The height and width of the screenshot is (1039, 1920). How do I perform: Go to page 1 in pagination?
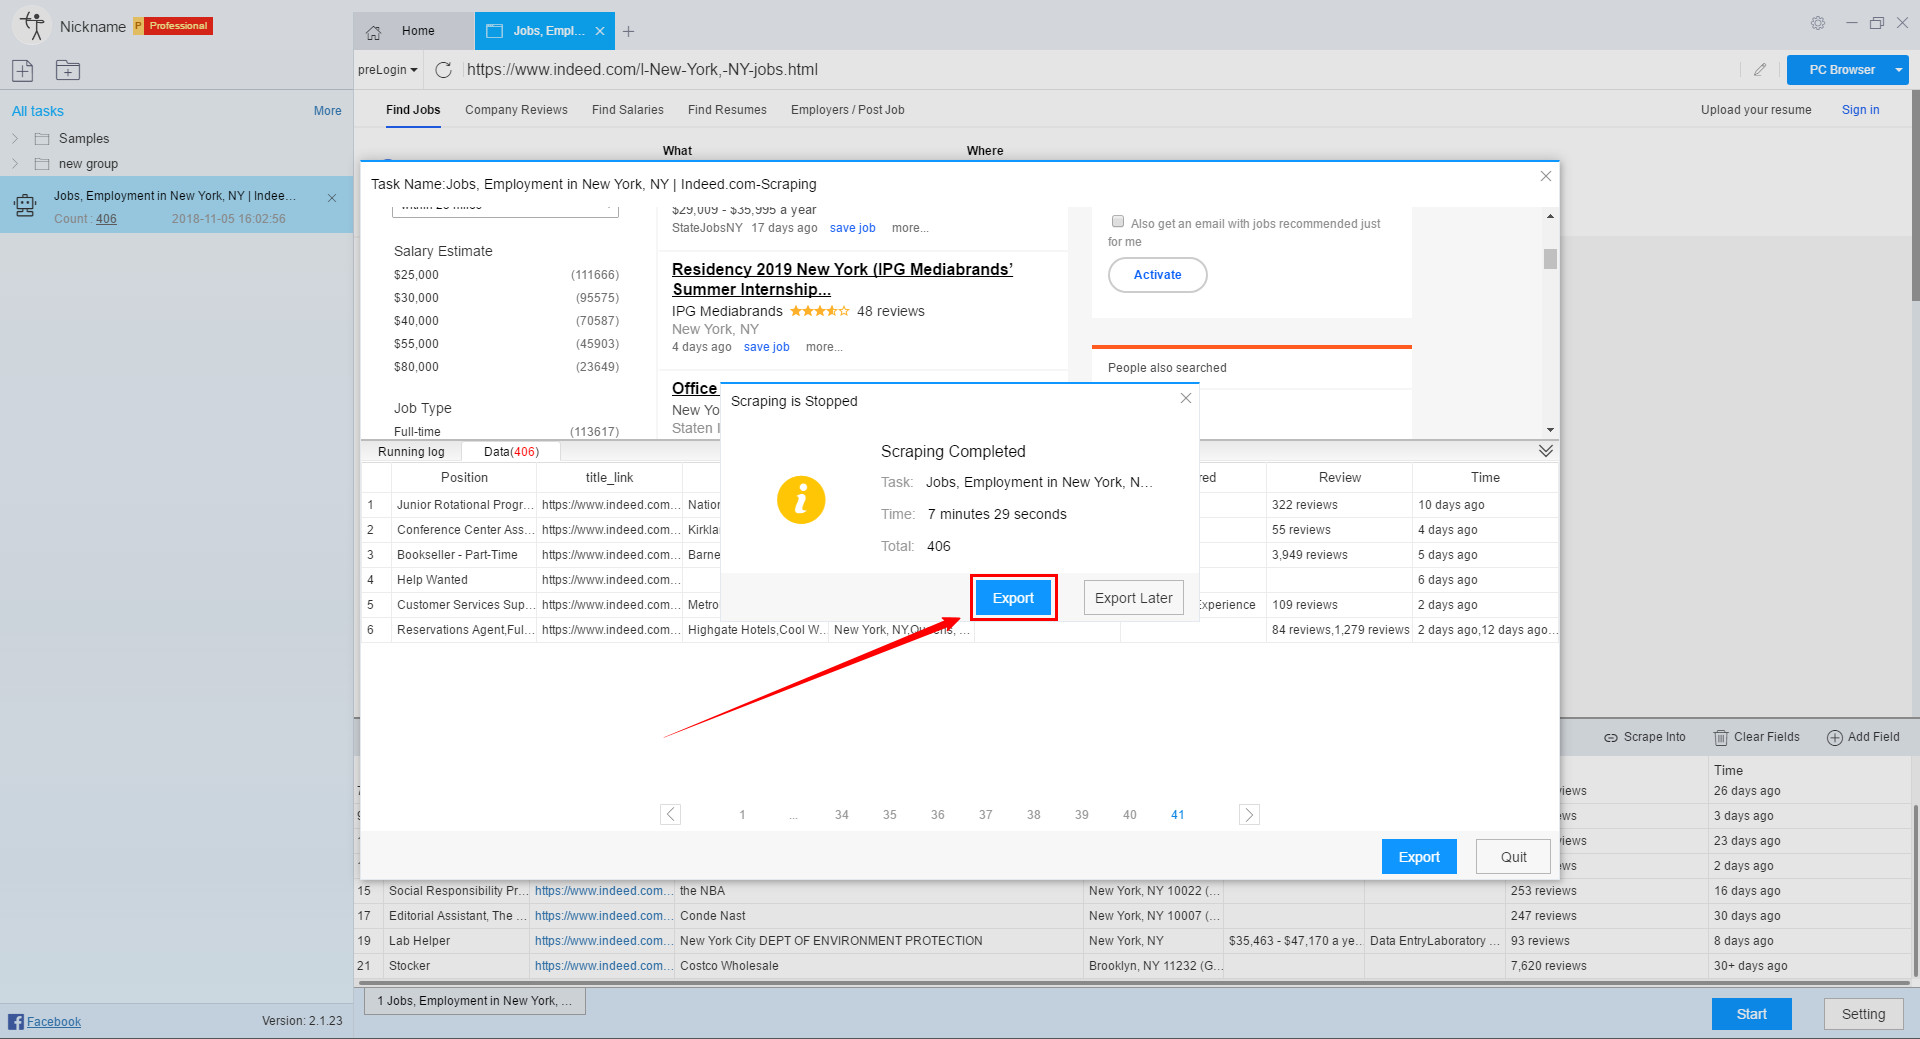pyautogui.click(x=742, y=815)
